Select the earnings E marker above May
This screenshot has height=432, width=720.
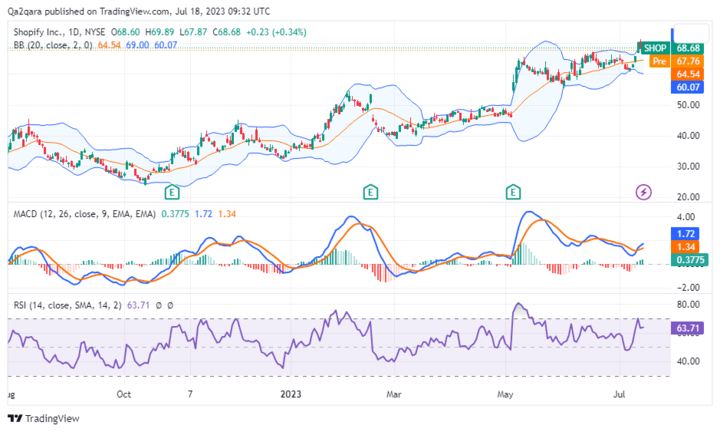click(x=513, y=192)
